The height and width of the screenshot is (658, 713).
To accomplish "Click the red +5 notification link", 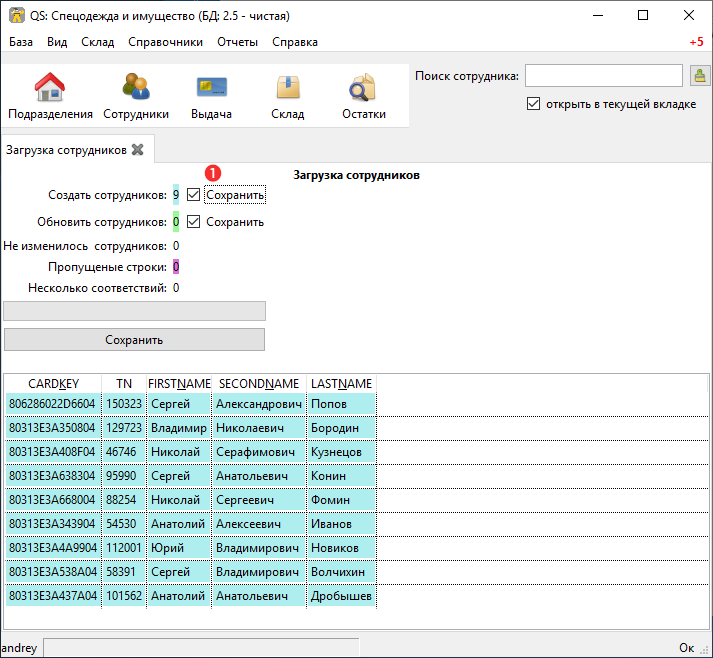I will click(x=697, y=42).
